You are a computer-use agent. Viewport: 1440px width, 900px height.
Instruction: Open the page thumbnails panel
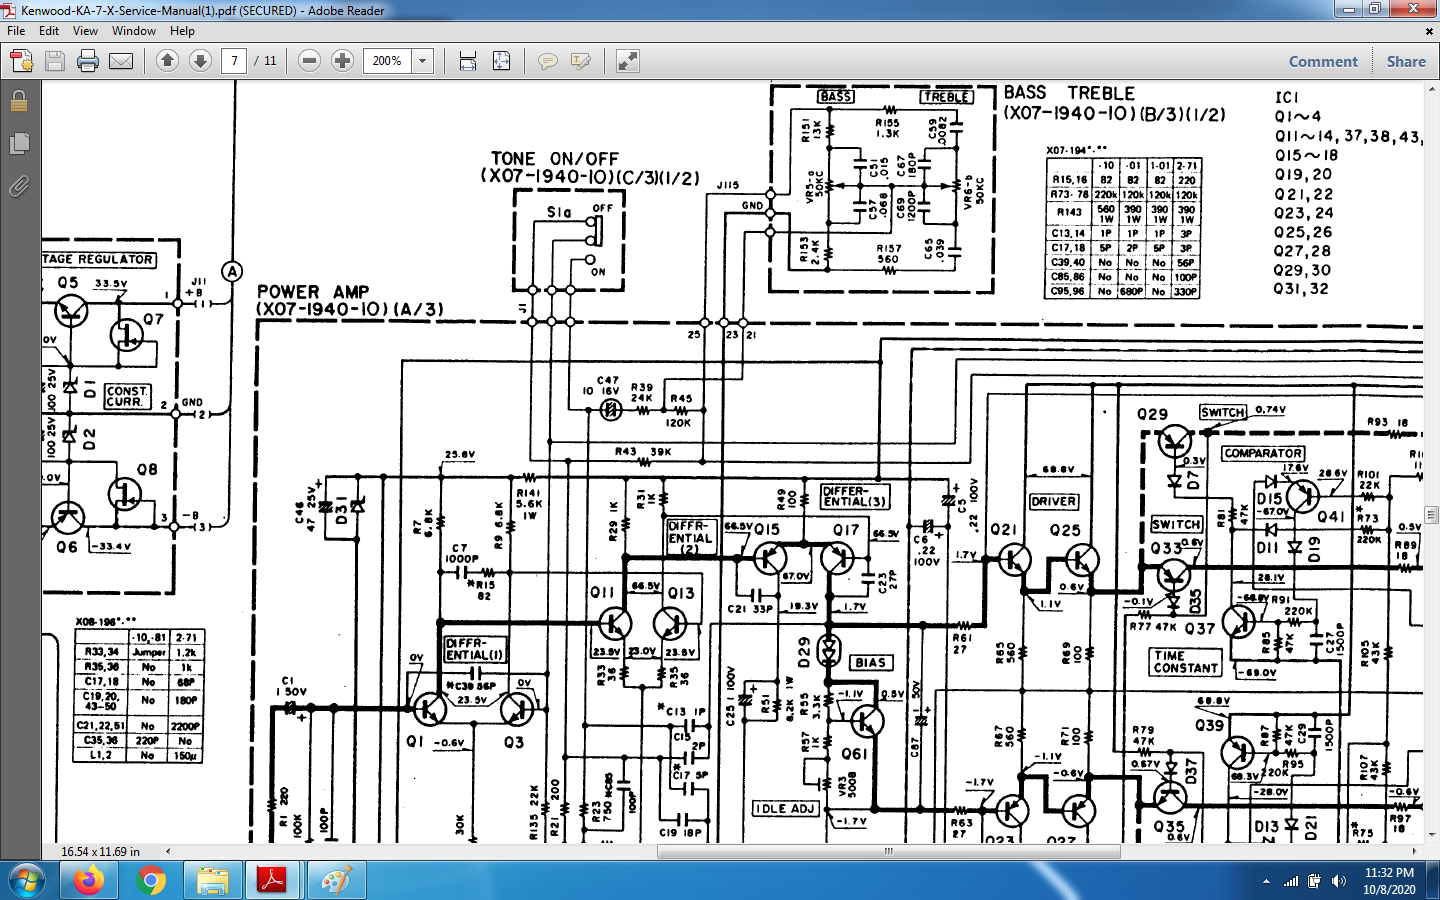coord(19,144)
